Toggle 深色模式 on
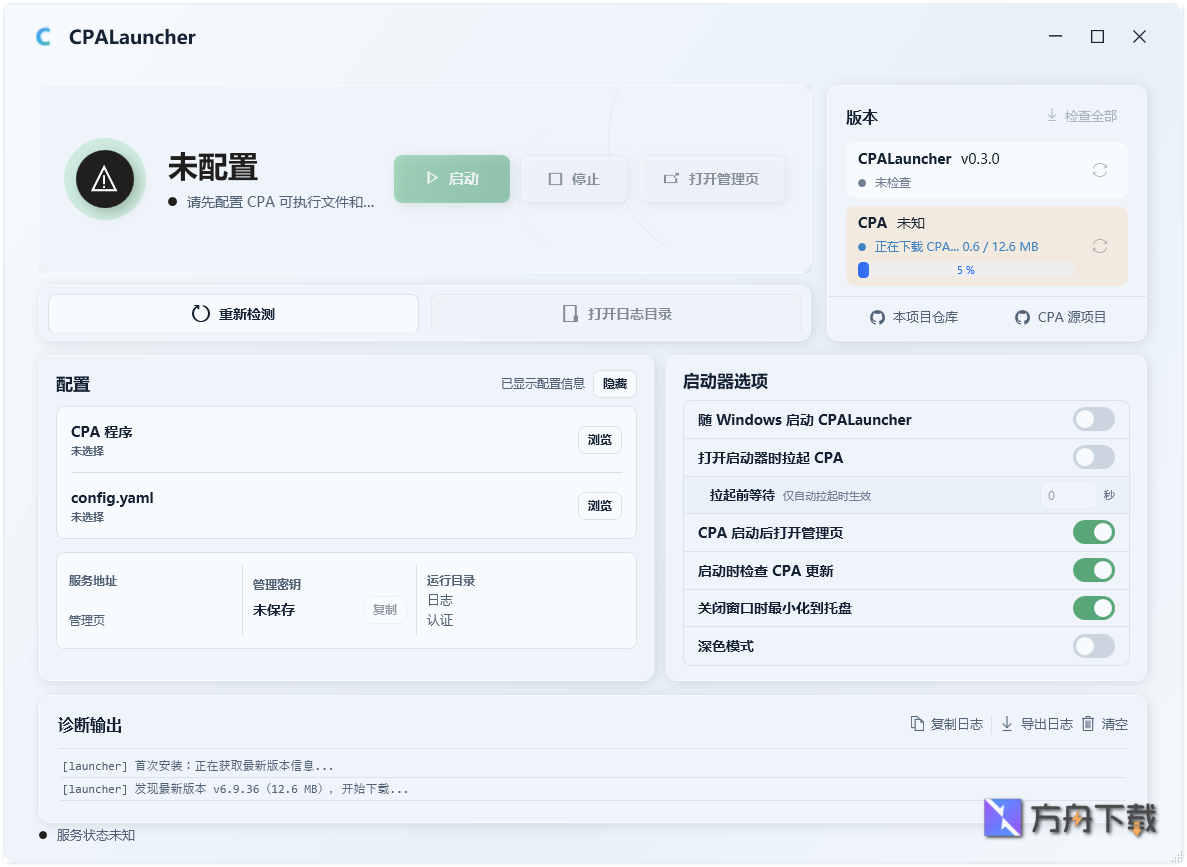Viewport: 1187px width, 867px height. 1093,646
